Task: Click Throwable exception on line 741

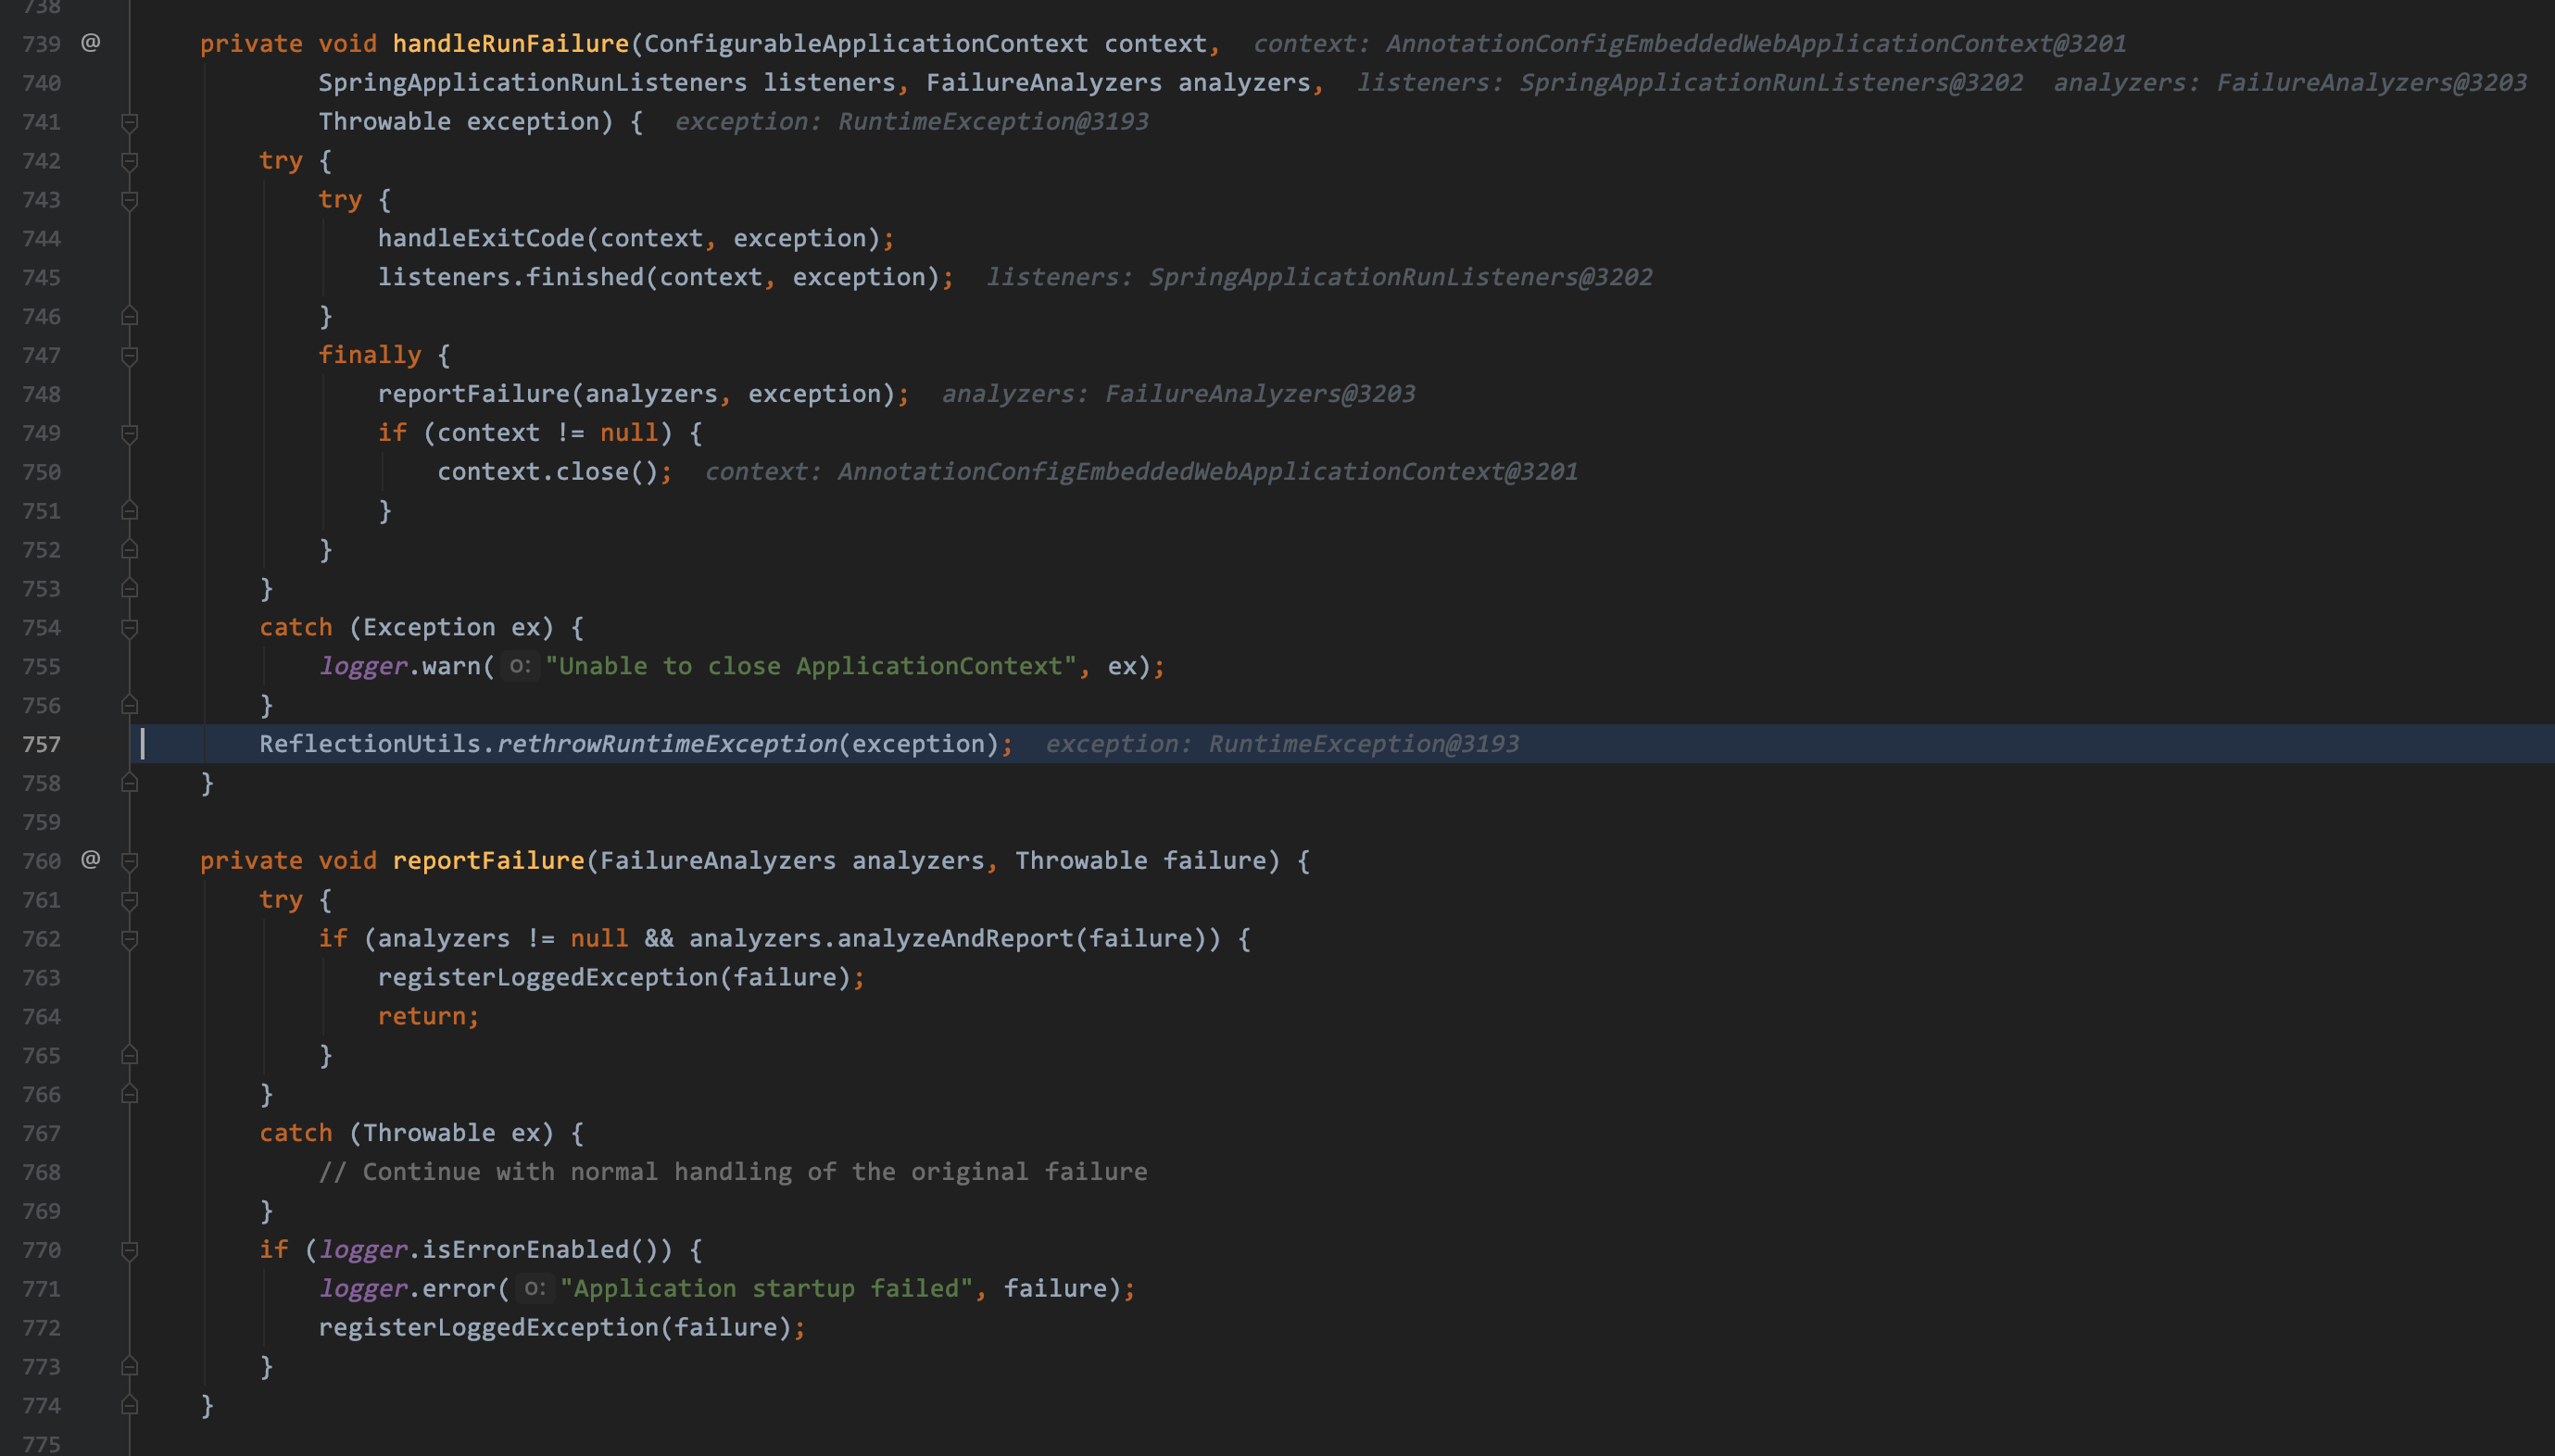Action: [458, 122]
